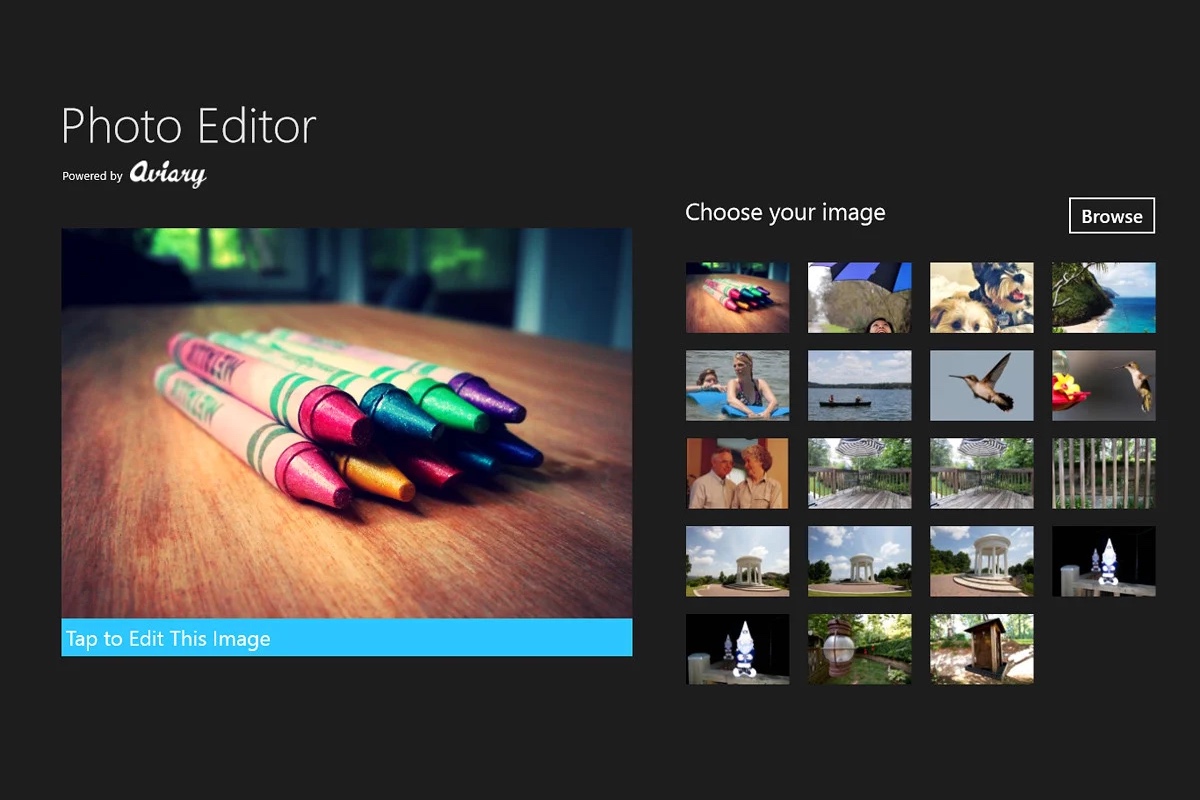This screenshot has width=1200, height=800.
Task: Click the Aviary logo
Action: pyautogui.click(x=168, y=174)
